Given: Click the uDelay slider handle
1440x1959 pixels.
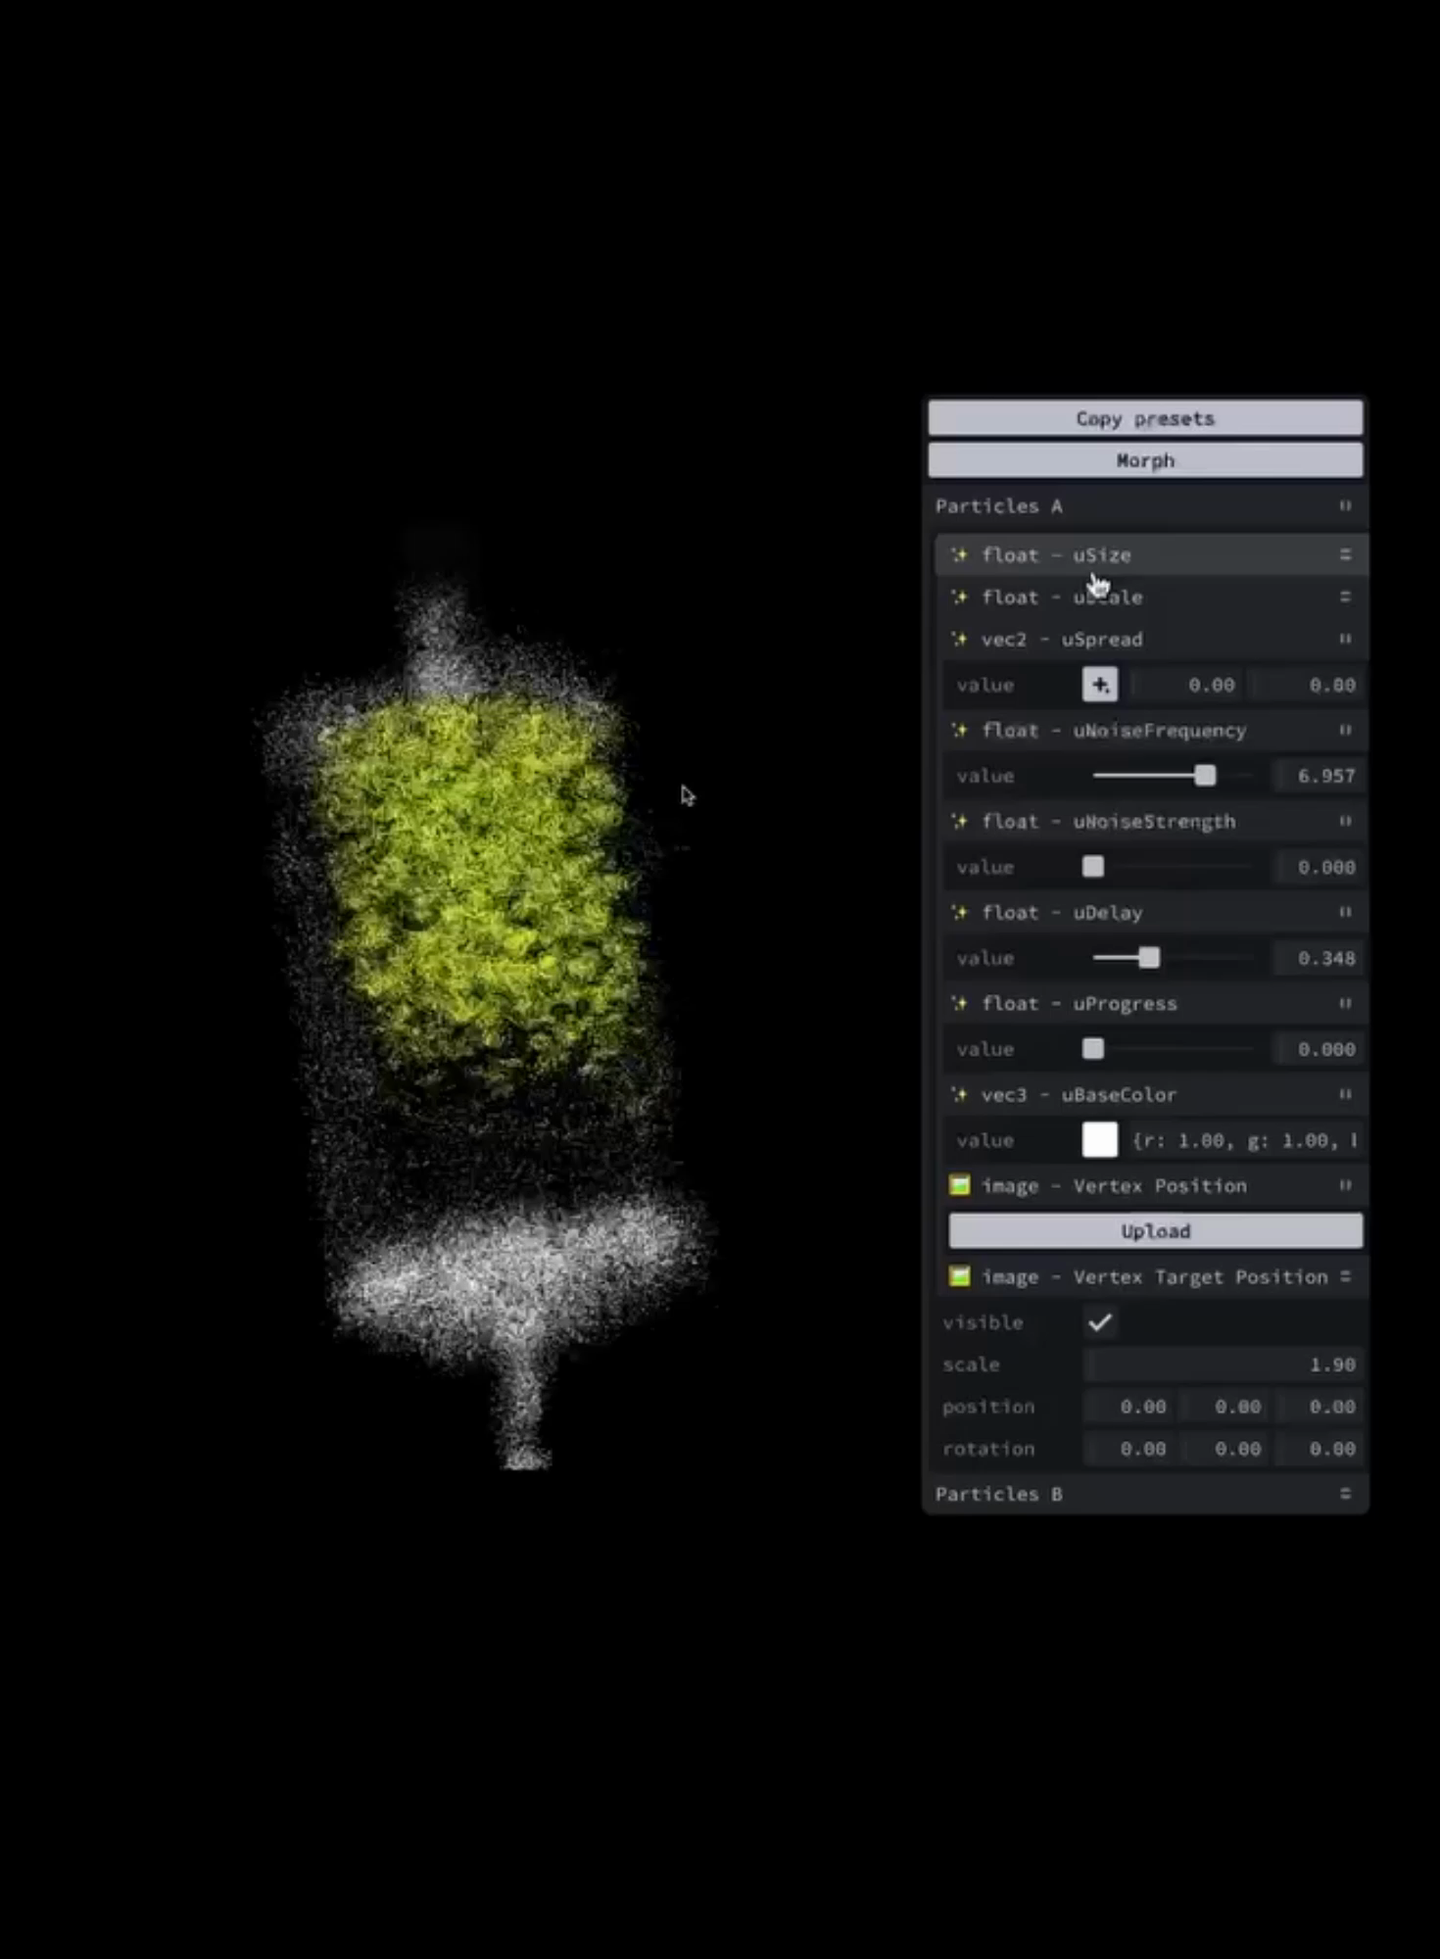Looking at the screenshot, I should pyautogui.click(x=1149, y=957).
